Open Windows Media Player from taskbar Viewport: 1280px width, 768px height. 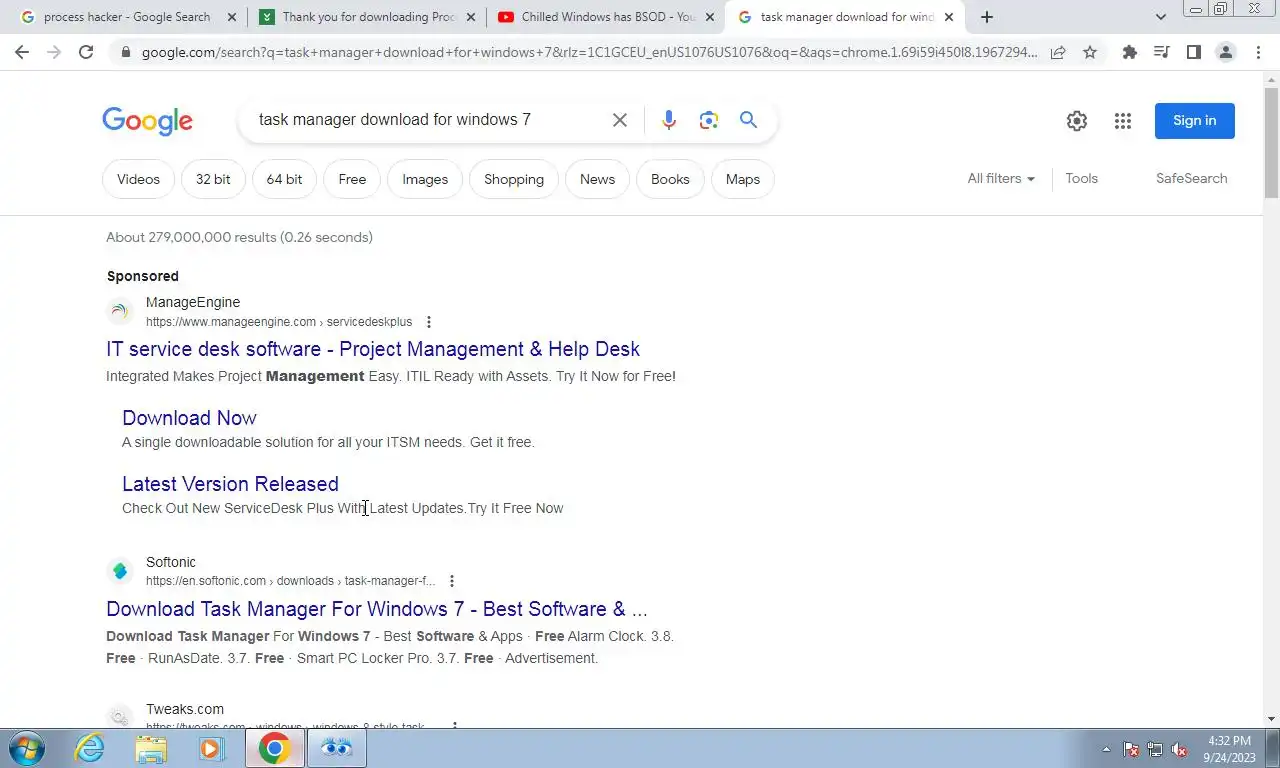click(211, 748)
